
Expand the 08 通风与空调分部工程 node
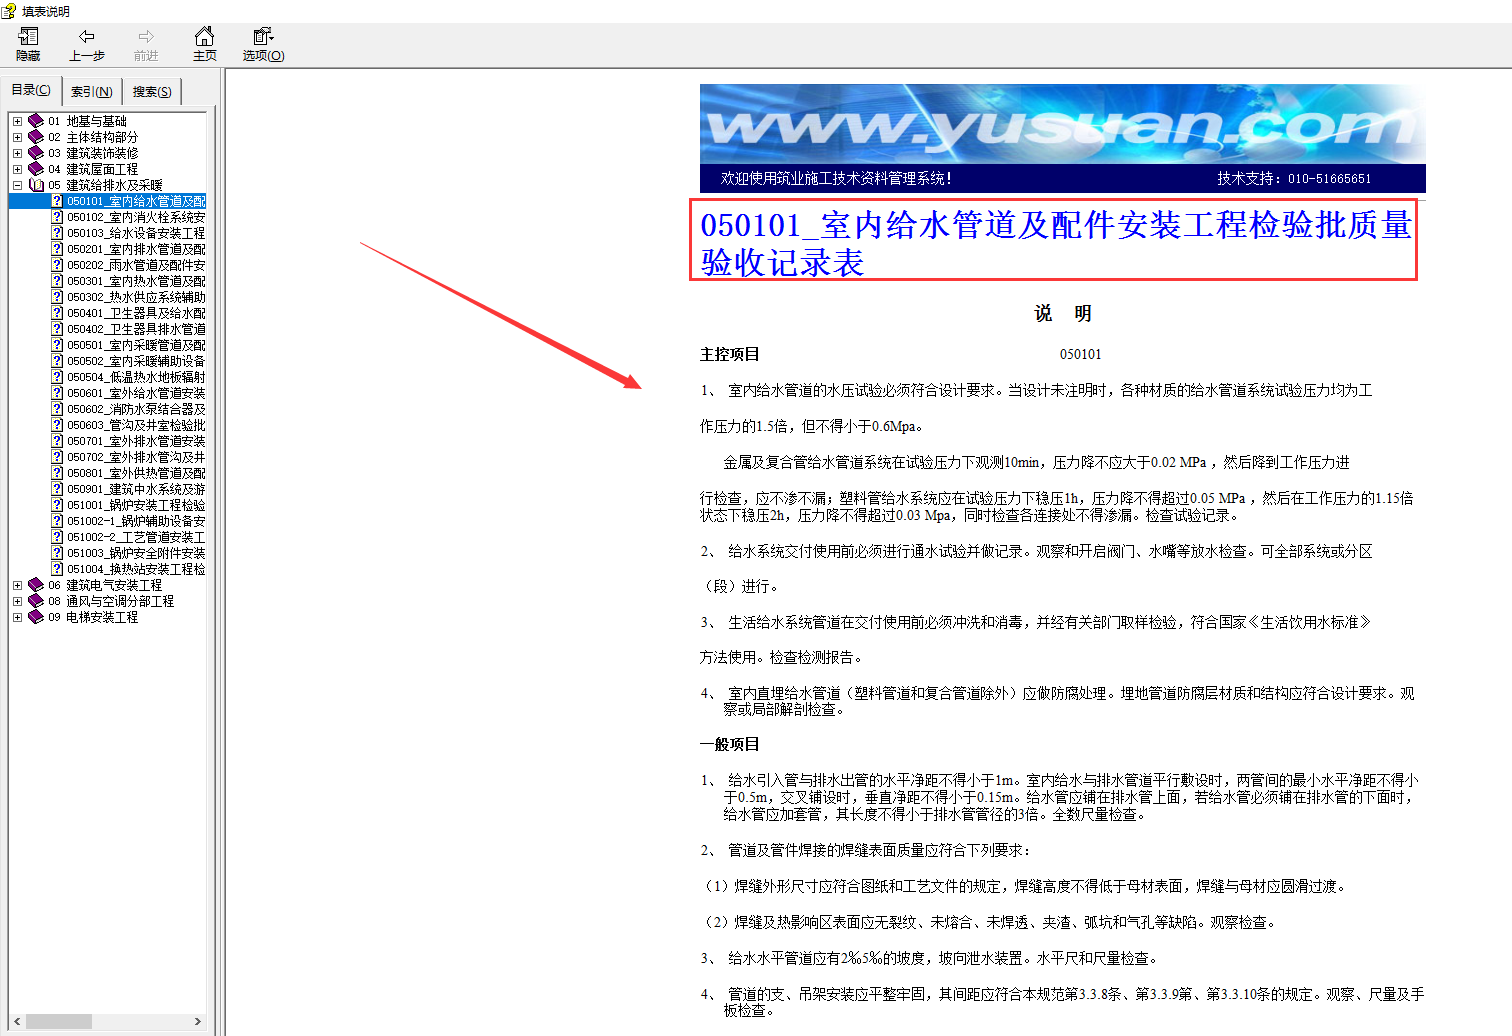click(x=17, y=601)
